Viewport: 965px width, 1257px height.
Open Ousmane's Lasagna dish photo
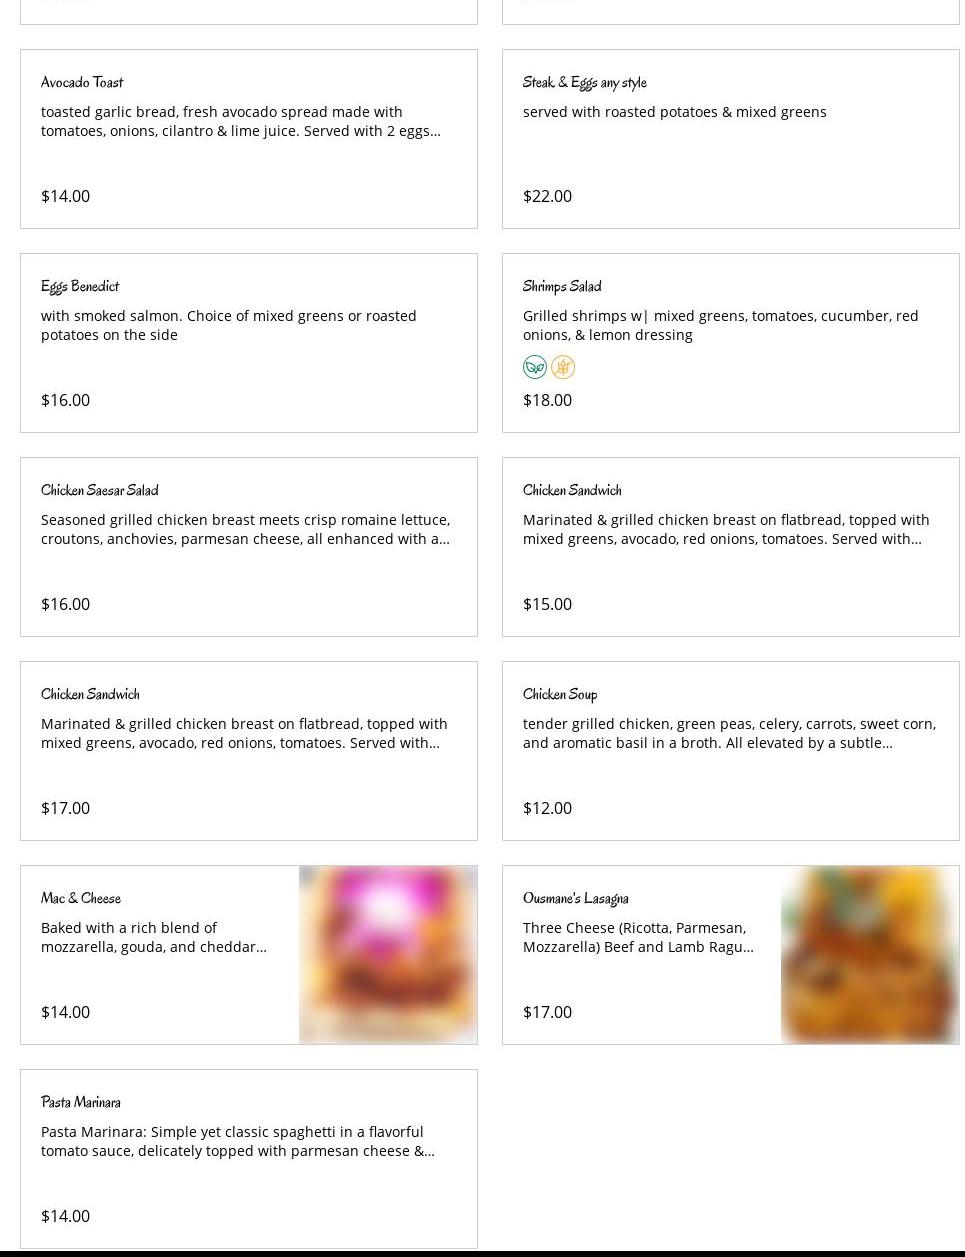click(x=870, y=955)
